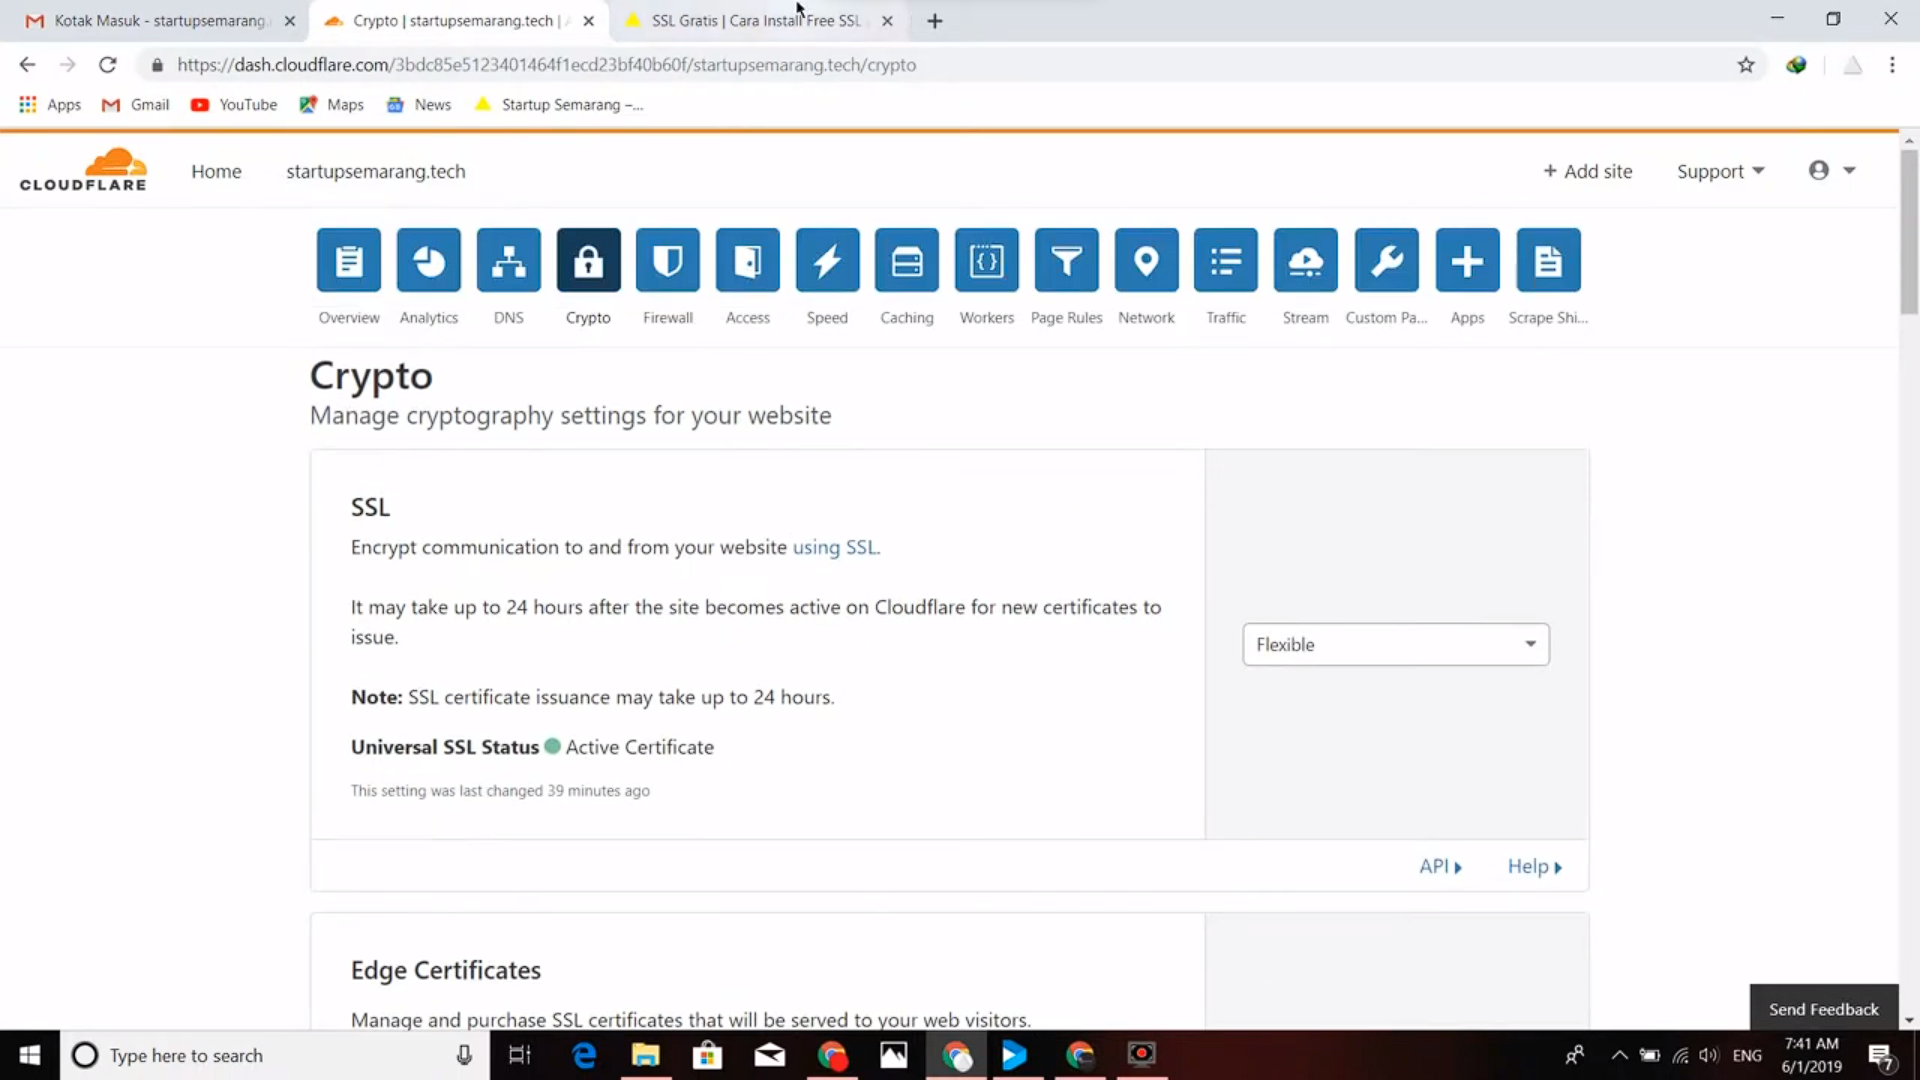Image resolution: width=1920 pixels, height=1080 pixels.
Task: Follow the 'using SSL' link
Action: click(835, 547)
